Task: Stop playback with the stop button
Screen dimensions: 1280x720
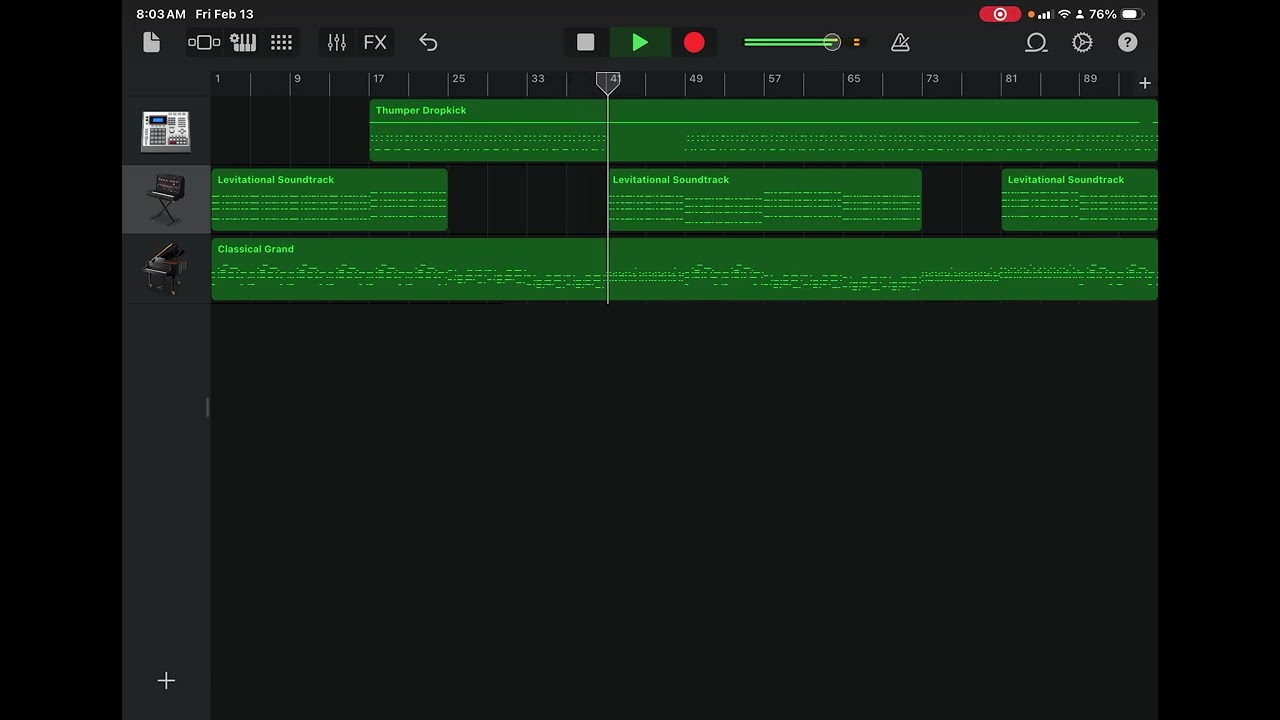Action: point(586,42)
